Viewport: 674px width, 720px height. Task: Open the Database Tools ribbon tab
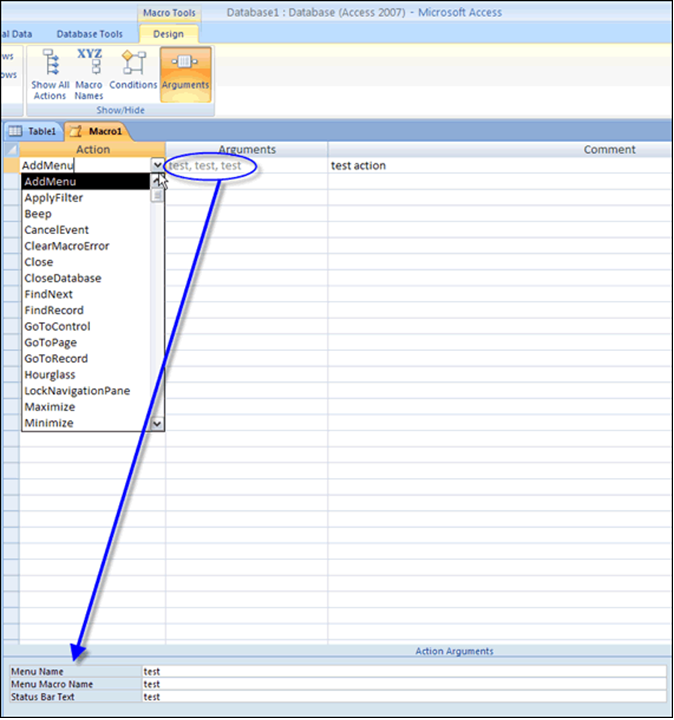(90, 34)
